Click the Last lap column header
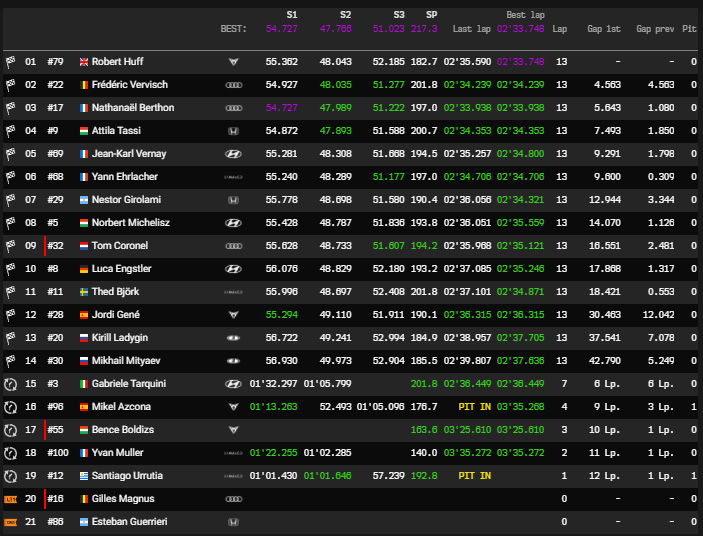703x536 pixels. pyautogui.click(x=471, y=29)
